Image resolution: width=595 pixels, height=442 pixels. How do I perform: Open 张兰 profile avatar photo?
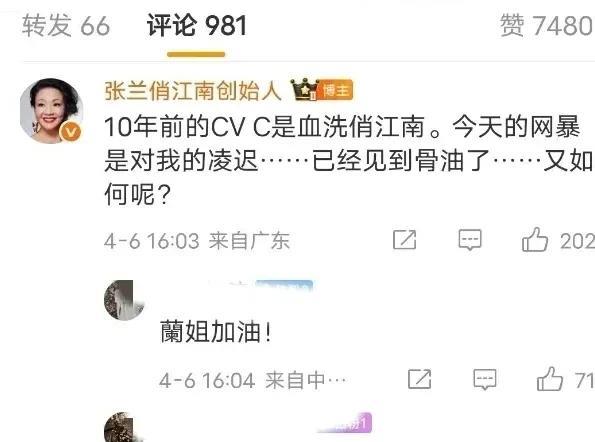(52, 111)
